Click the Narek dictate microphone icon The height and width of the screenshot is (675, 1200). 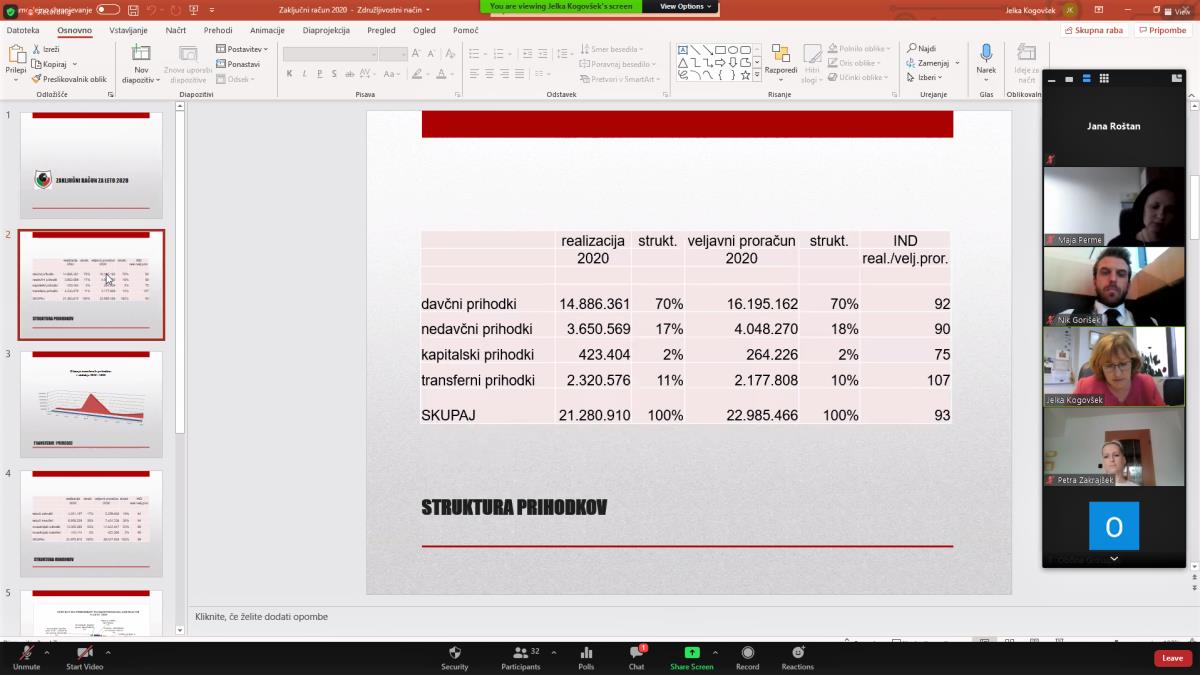tap(986, 53)
